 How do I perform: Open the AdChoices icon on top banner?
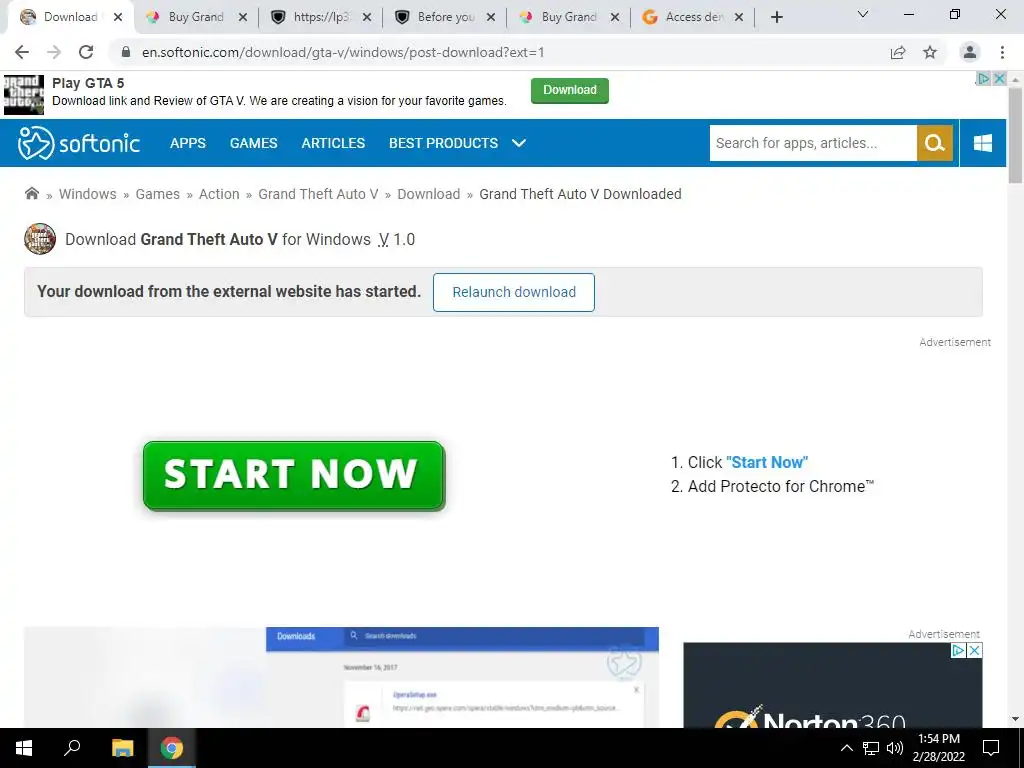983,79
